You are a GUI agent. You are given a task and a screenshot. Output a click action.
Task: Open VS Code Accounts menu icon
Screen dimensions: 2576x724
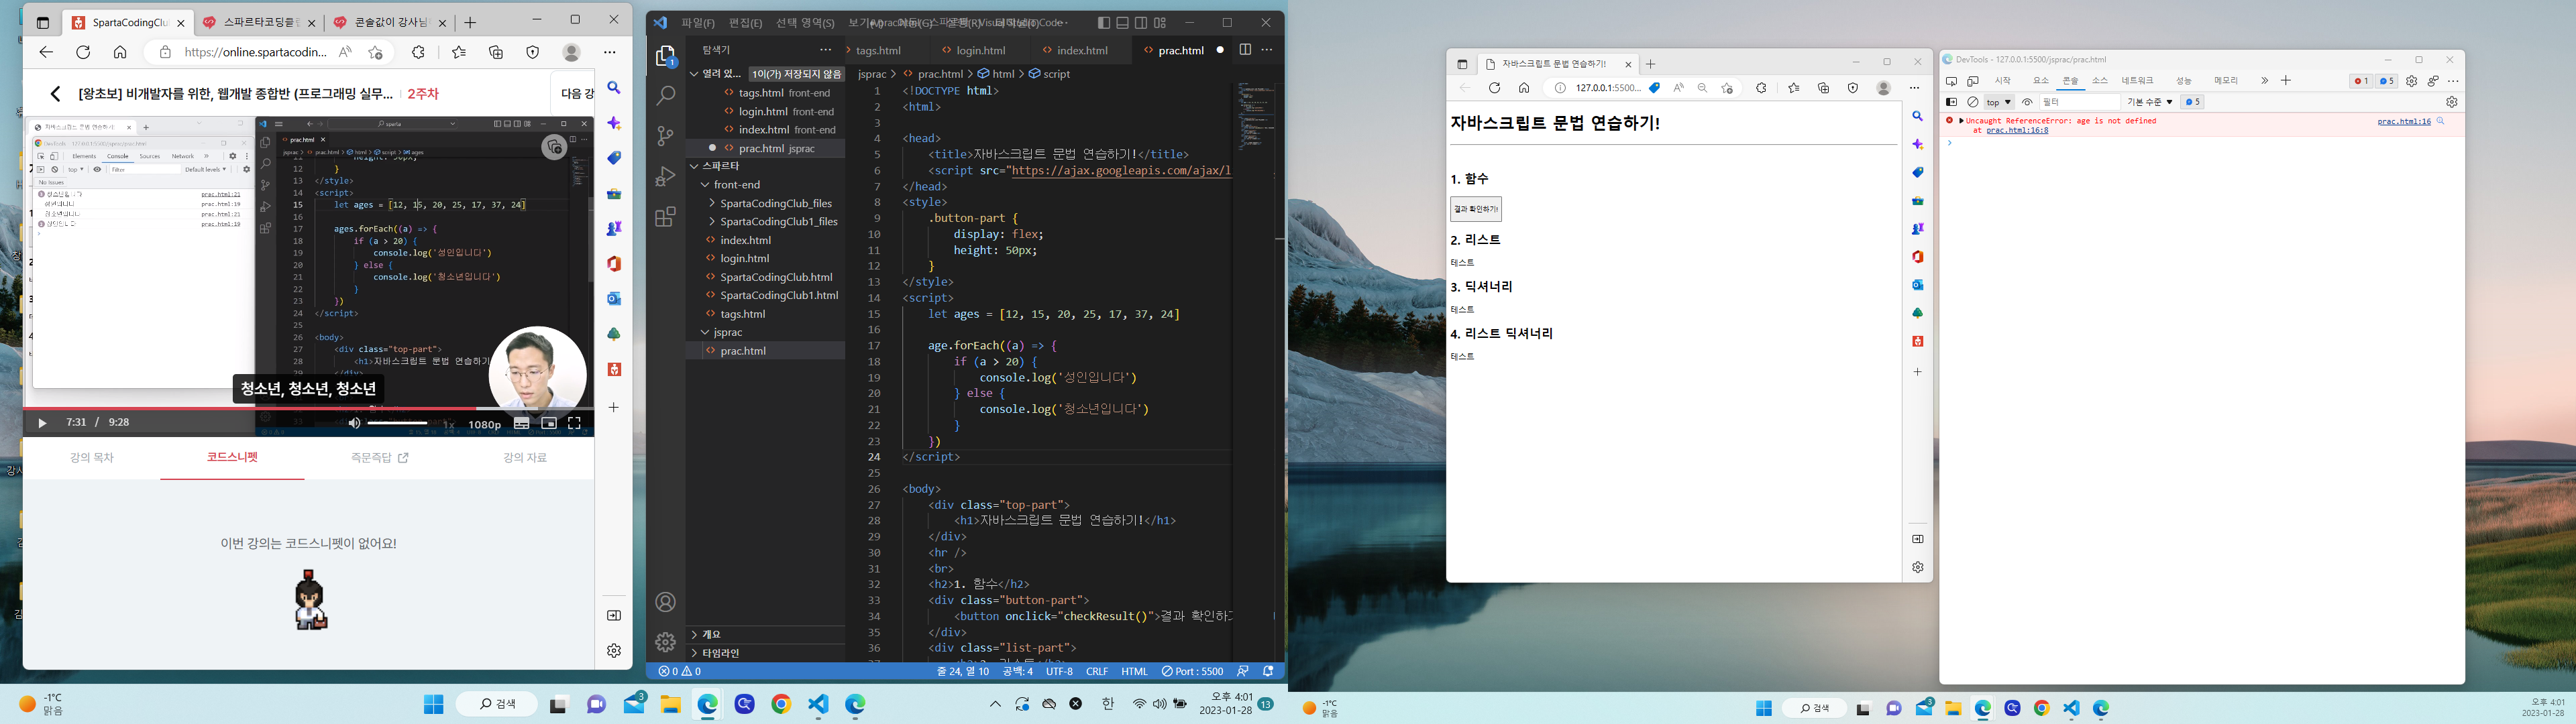[x=666, y=602]
